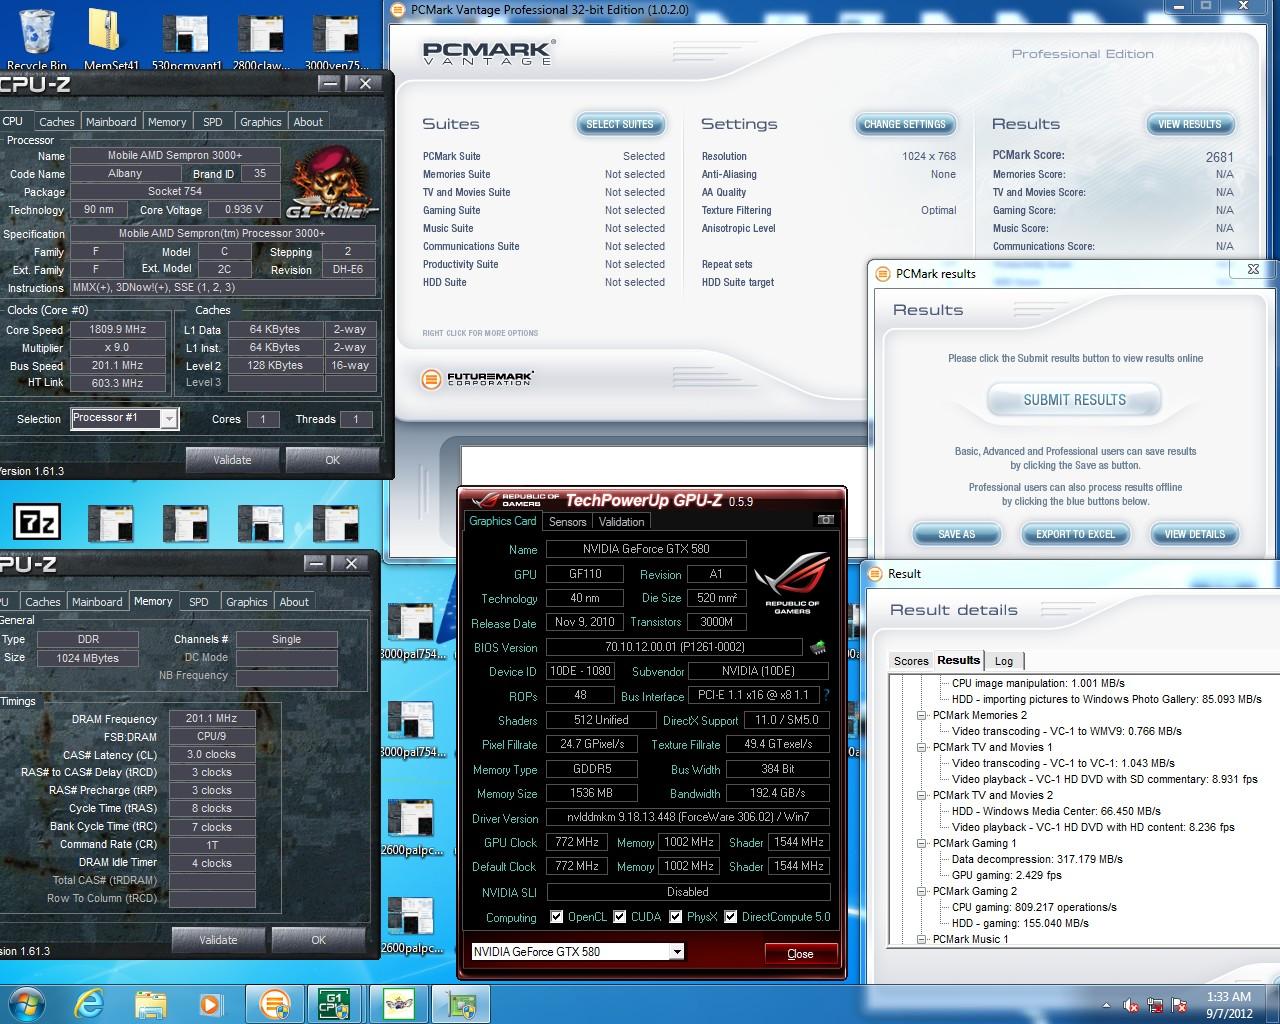Viewport: 1280px width, 1024px height.
Task: Click the BIOS Version field in GPU-Z
Action: coord(675,647)
